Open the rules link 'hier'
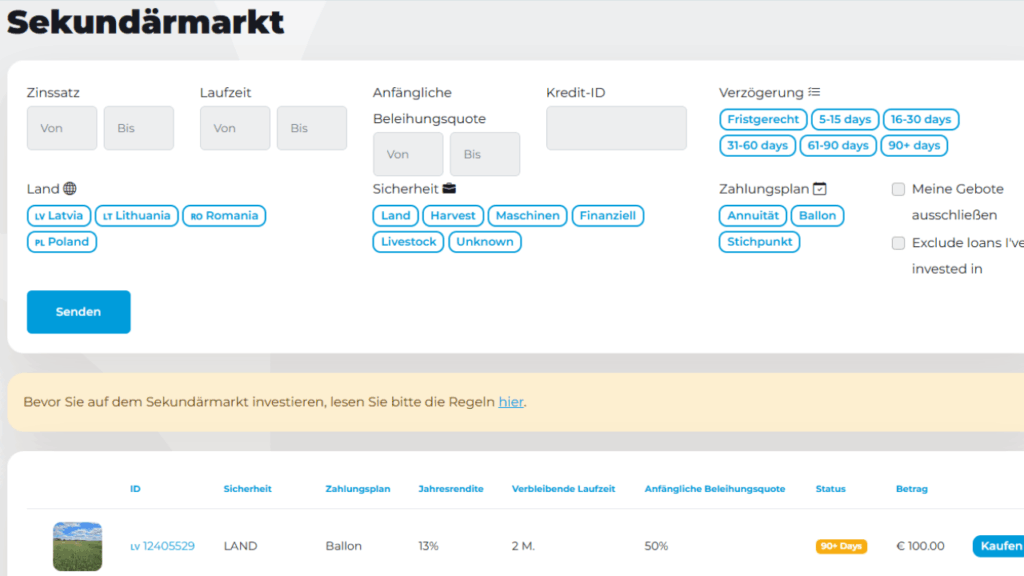This screenshot has height=576, width=1024. (x=510, y=402)
